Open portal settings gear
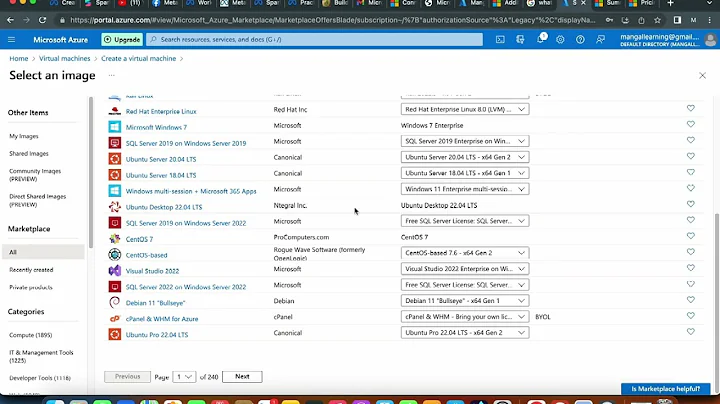The image size is (720, 404). click(560, 39)
